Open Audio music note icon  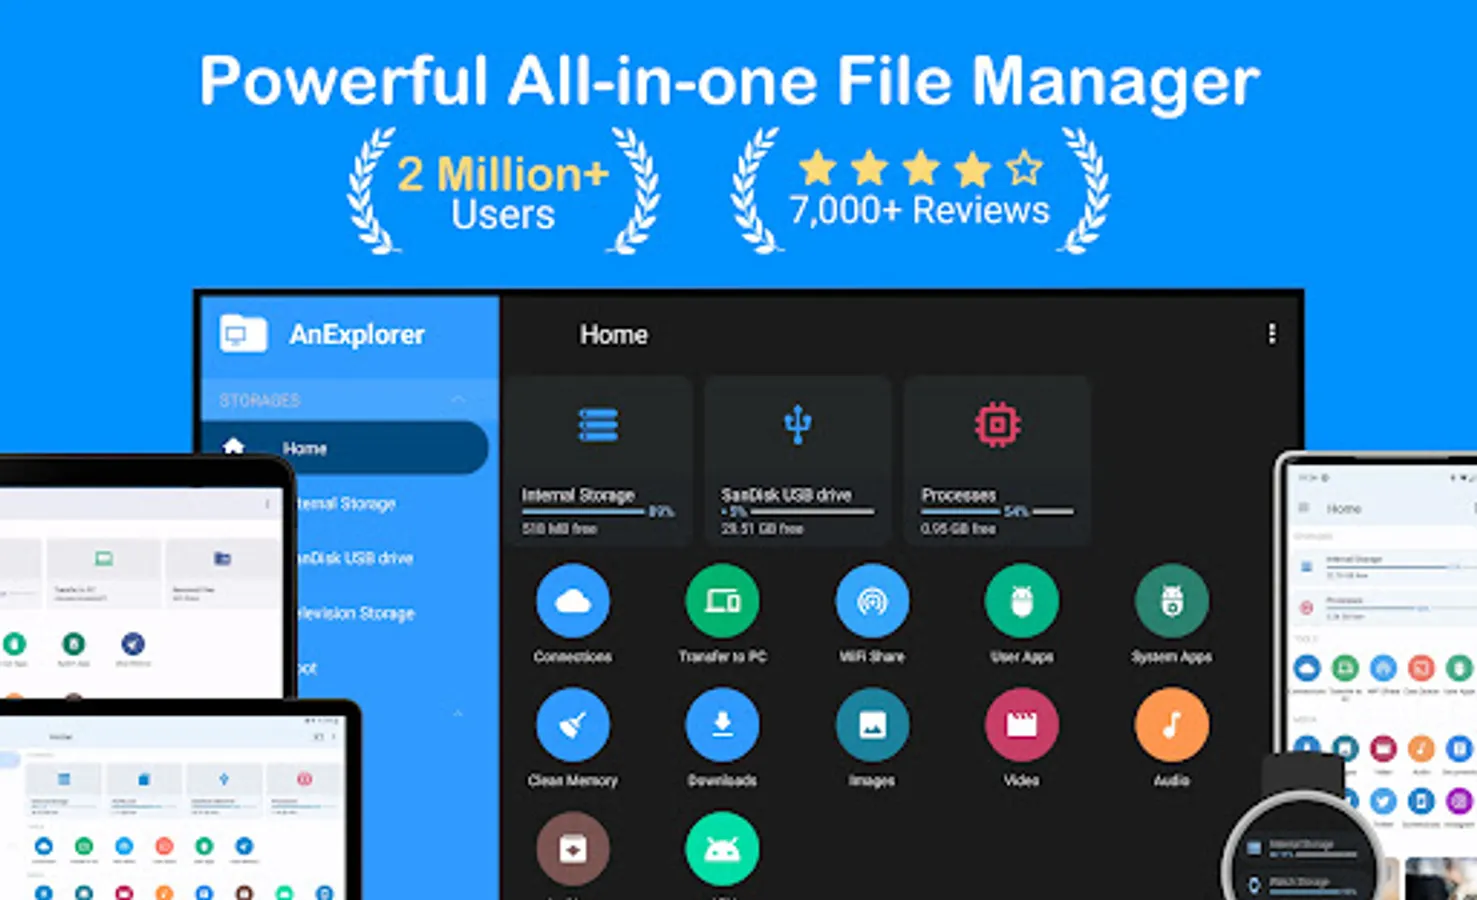1171,725
